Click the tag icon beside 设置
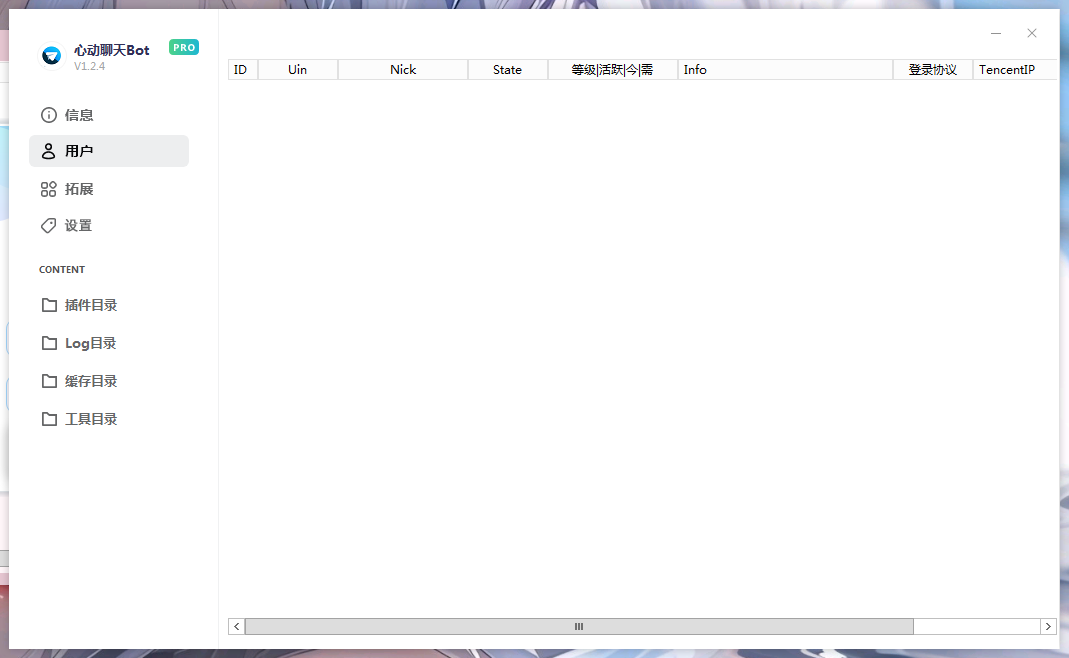Image resolution: width=1069 pixels, height=658 pixels. point(48,226)
